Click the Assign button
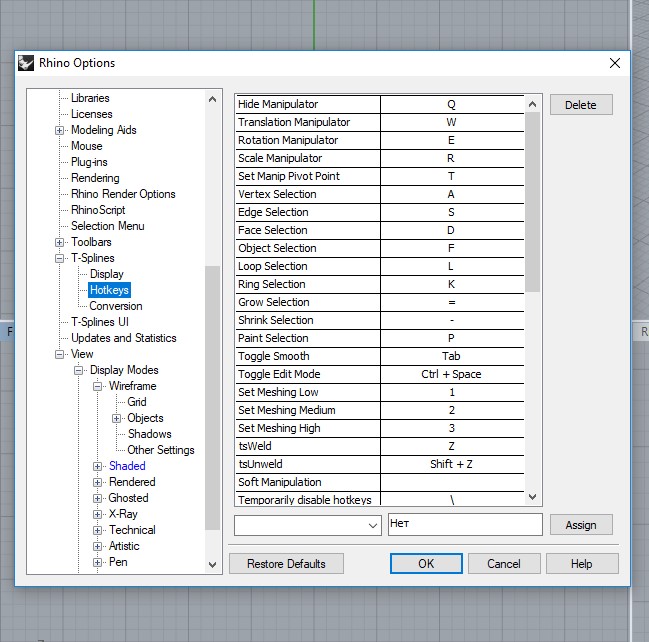Screen dimensions: 649x642 [x=581, y=525]
